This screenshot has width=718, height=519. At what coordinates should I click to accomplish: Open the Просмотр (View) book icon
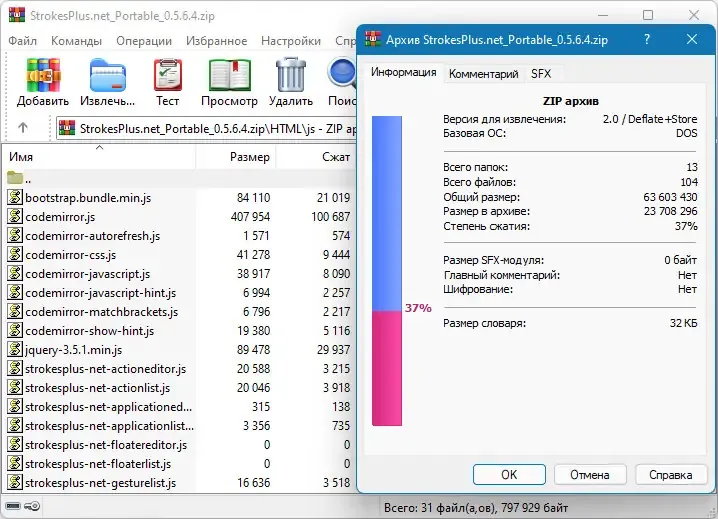click(229, 75)
